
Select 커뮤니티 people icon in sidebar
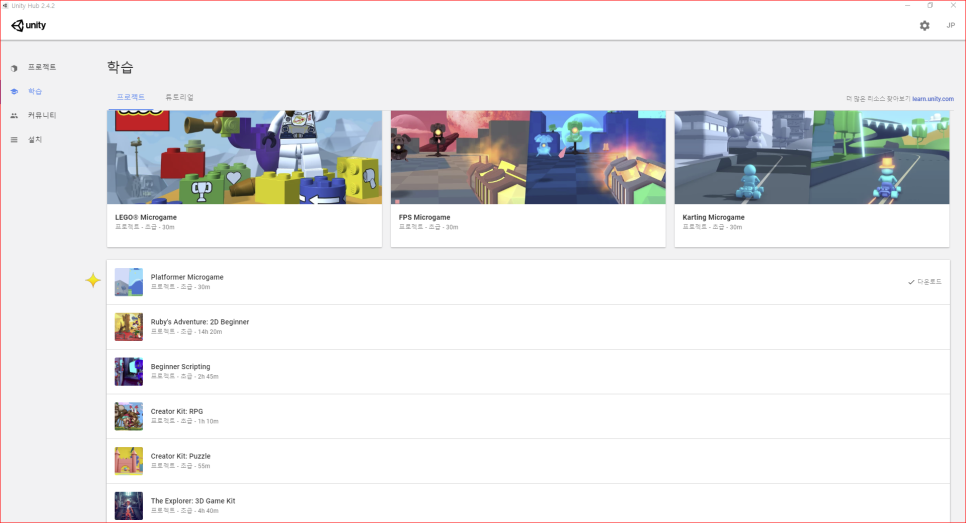pyautogui.click(x=14, y=116)
